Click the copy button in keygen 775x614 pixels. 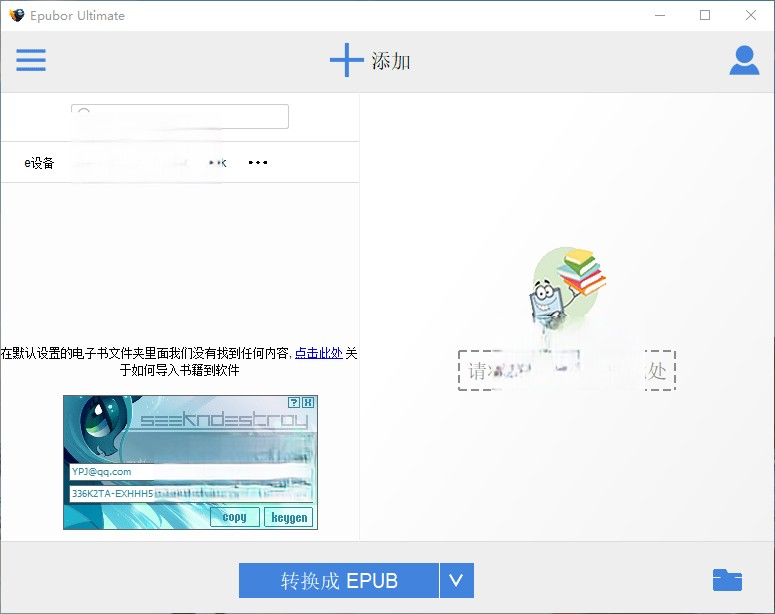(235, 517)
